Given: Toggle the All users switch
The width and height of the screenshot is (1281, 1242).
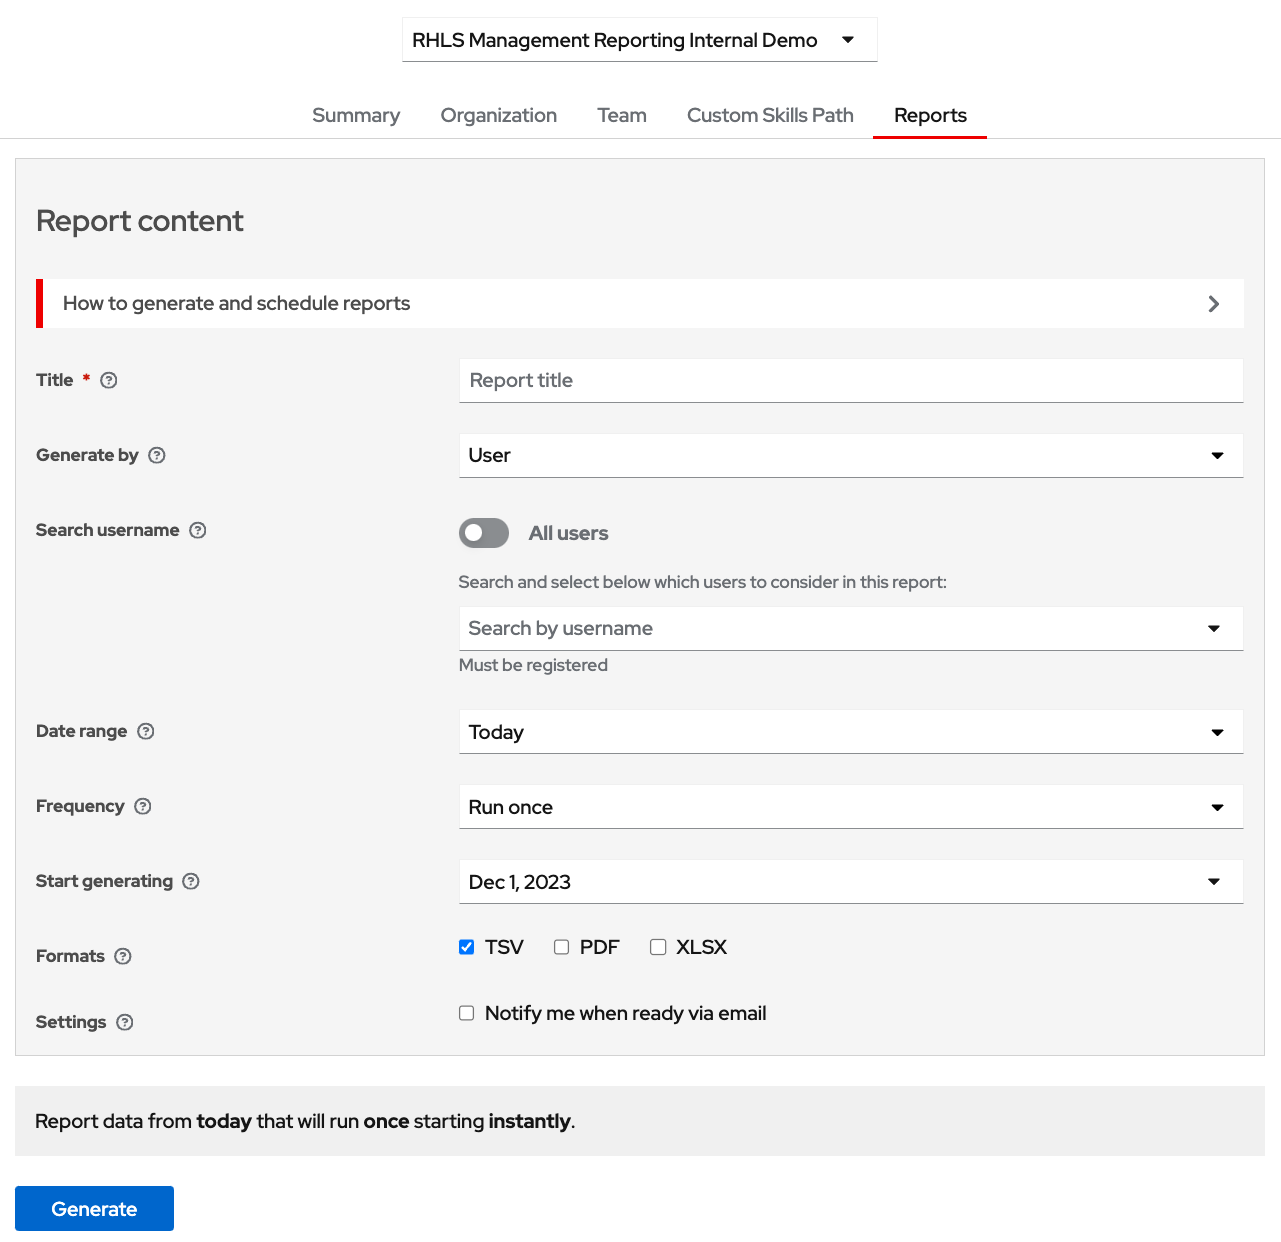Looking at the screenshot, I should pyautogui.click(x=483, y=533).
